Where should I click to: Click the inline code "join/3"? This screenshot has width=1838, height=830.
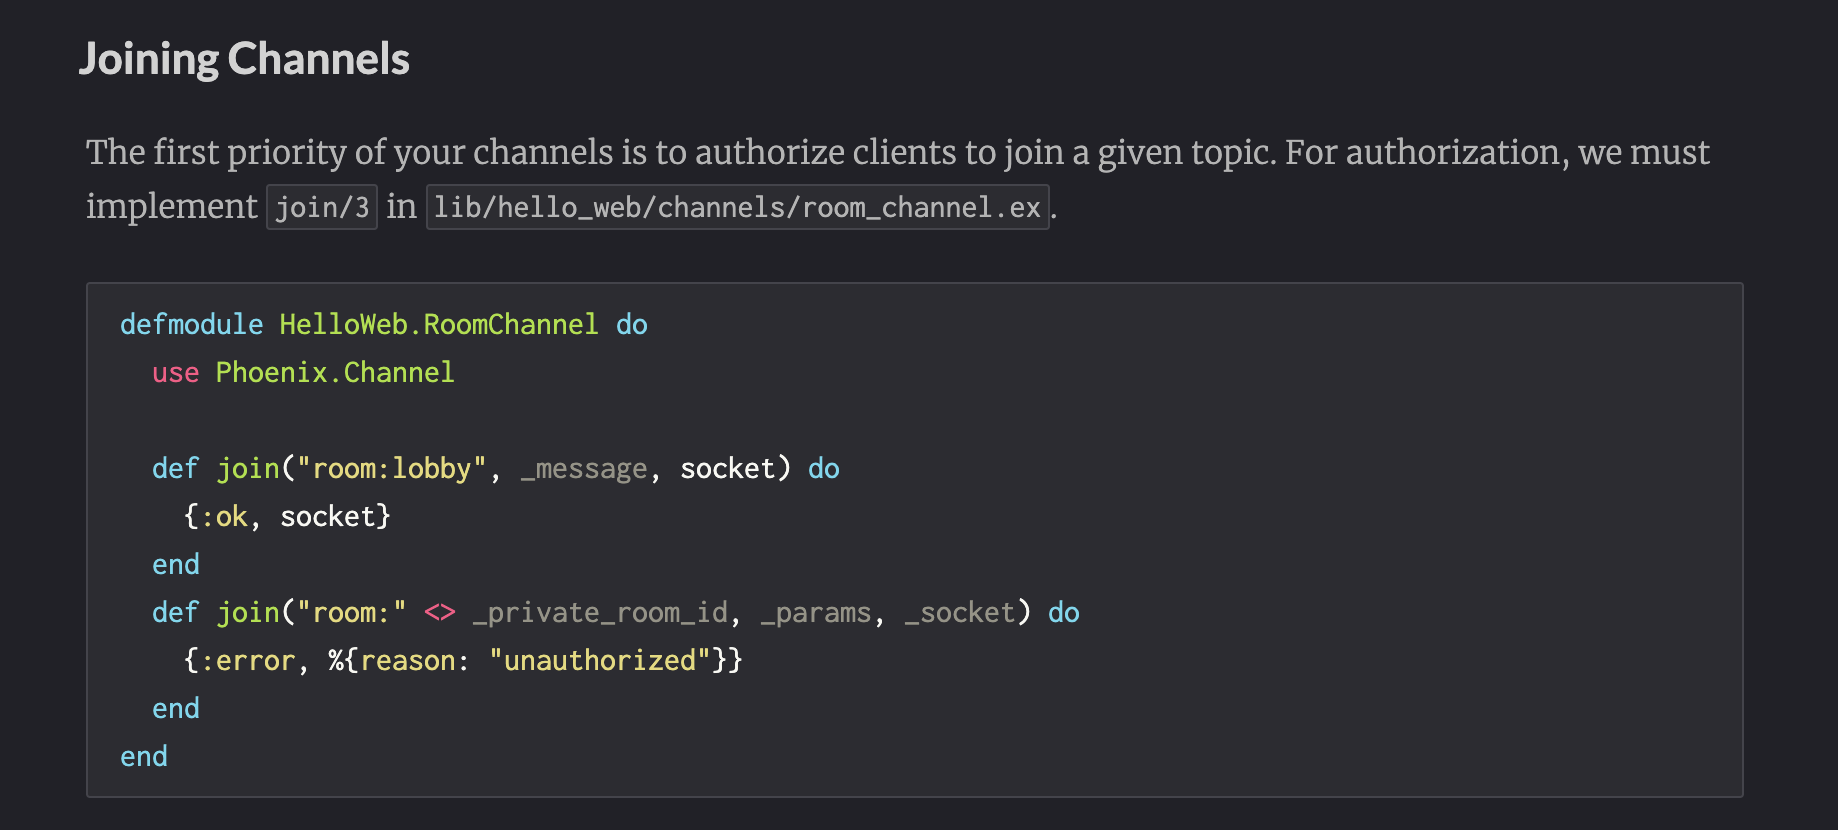coord(322,207)
